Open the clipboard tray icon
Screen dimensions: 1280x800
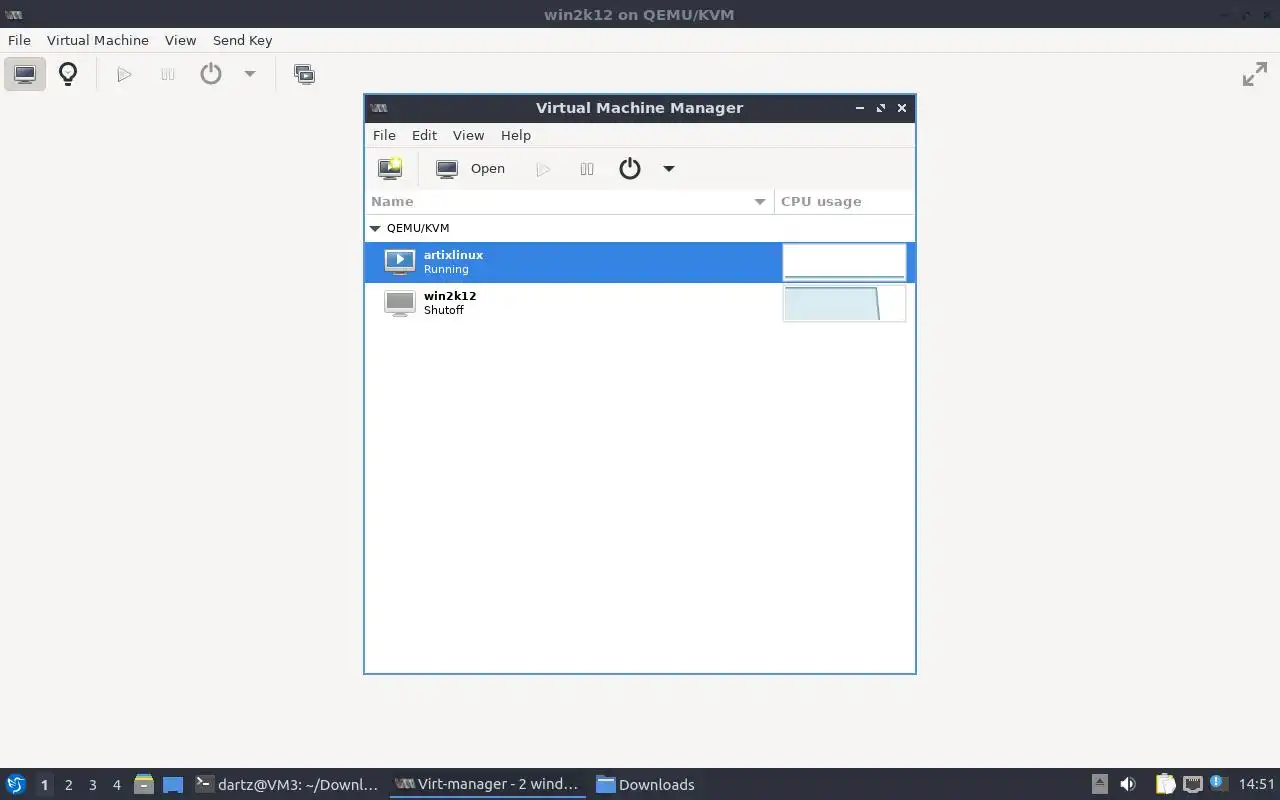coord(1166,784)
